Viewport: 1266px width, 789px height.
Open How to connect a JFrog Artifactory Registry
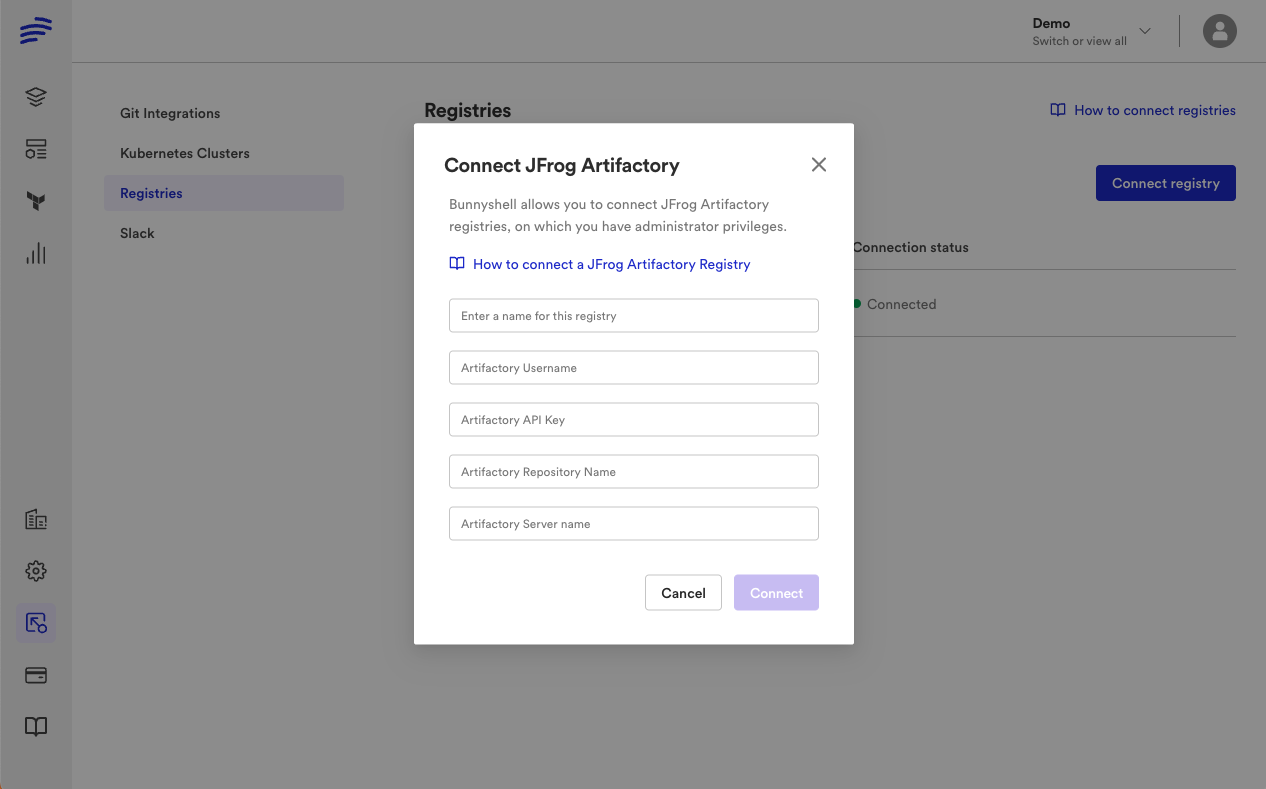tap(611, 264)
